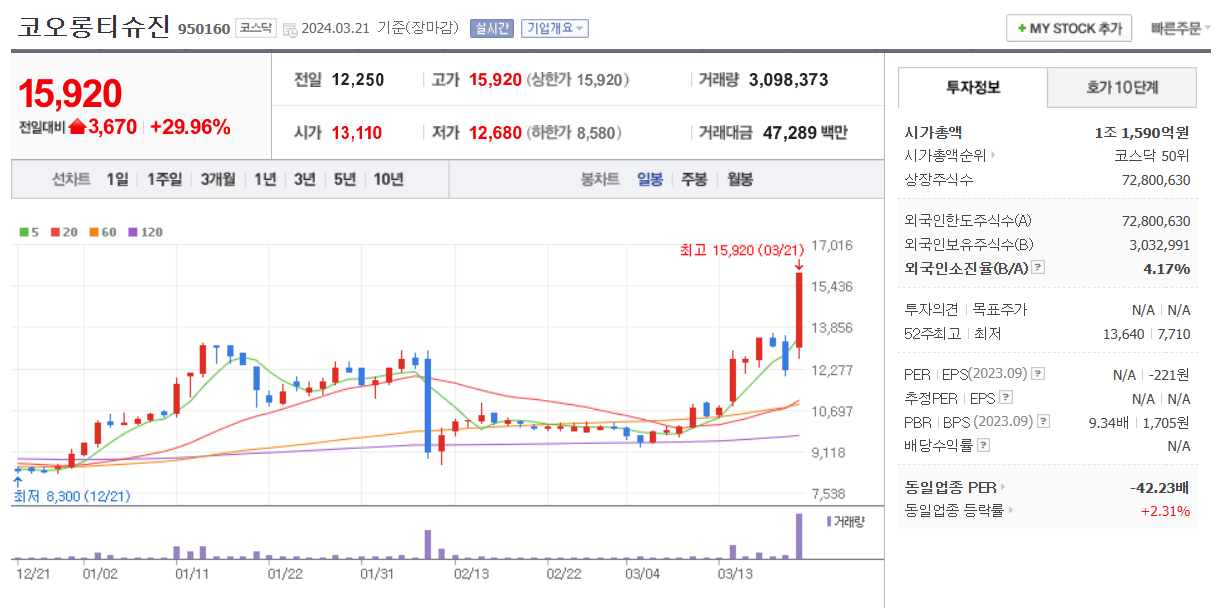
Task: Click the arrow icon after 시가총액순위
Action: [x=993, y=156]
